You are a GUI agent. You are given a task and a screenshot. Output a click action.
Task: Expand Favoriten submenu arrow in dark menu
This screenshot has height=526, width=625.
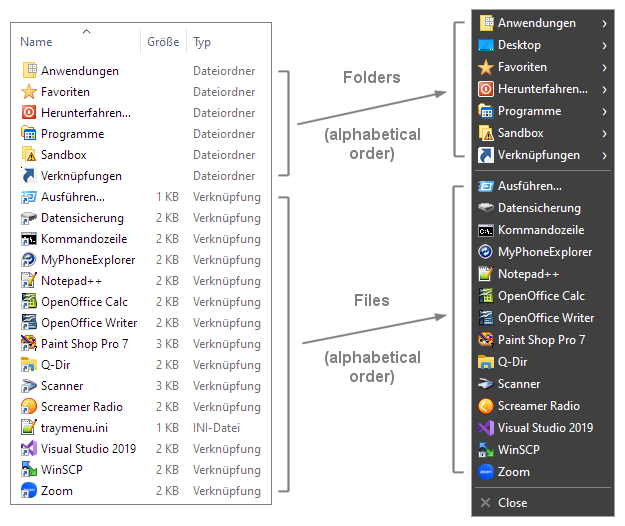pos(605,67)
